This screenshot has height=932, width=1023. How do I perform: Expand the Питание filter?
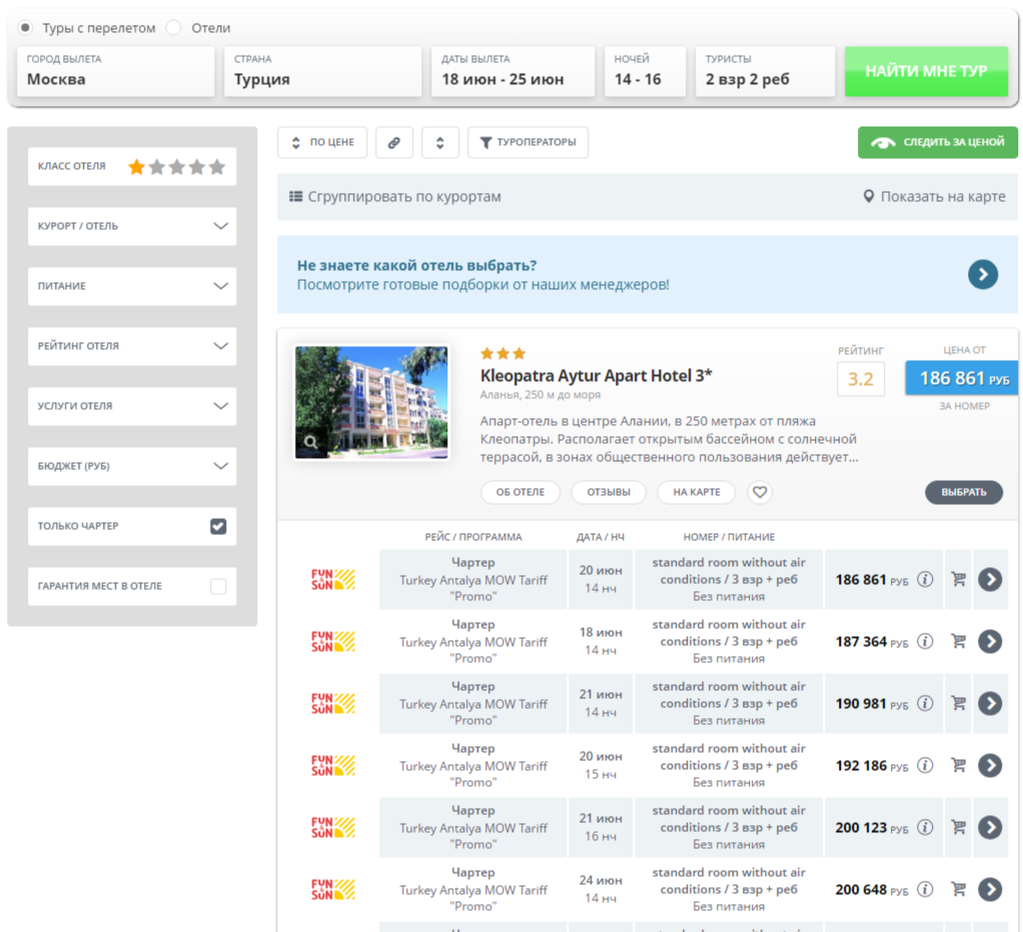point(132,286)
